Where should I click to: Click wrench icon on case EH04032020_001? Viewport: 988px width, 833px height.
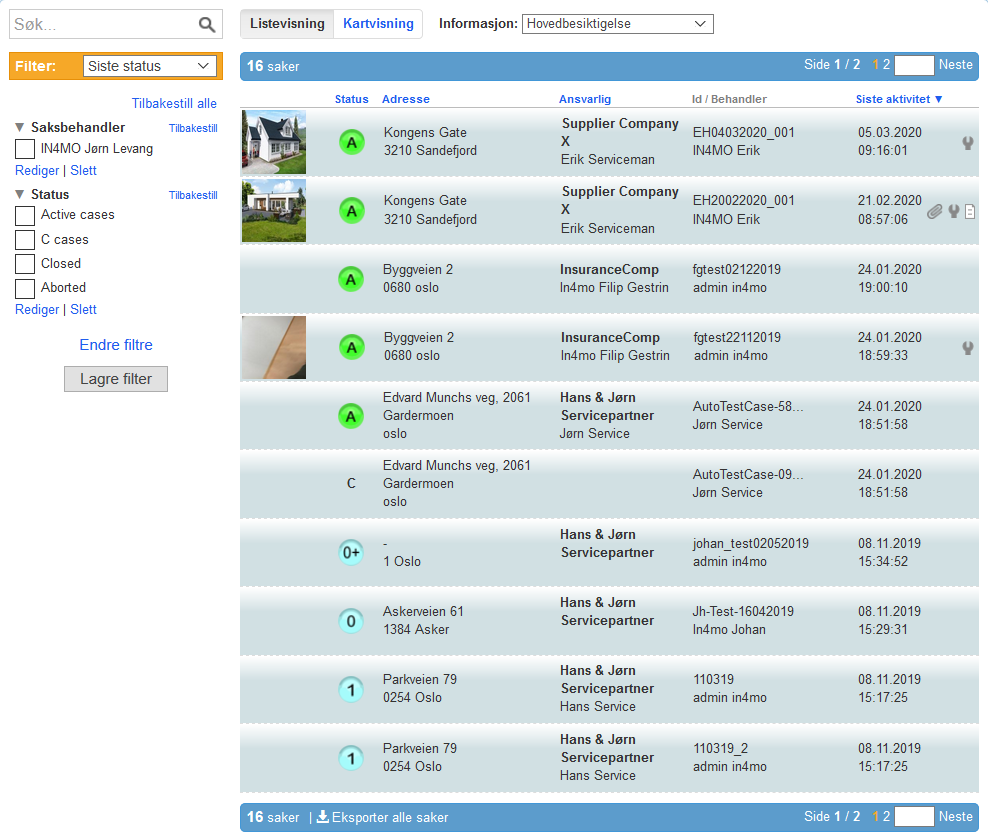tap(967, 143)
